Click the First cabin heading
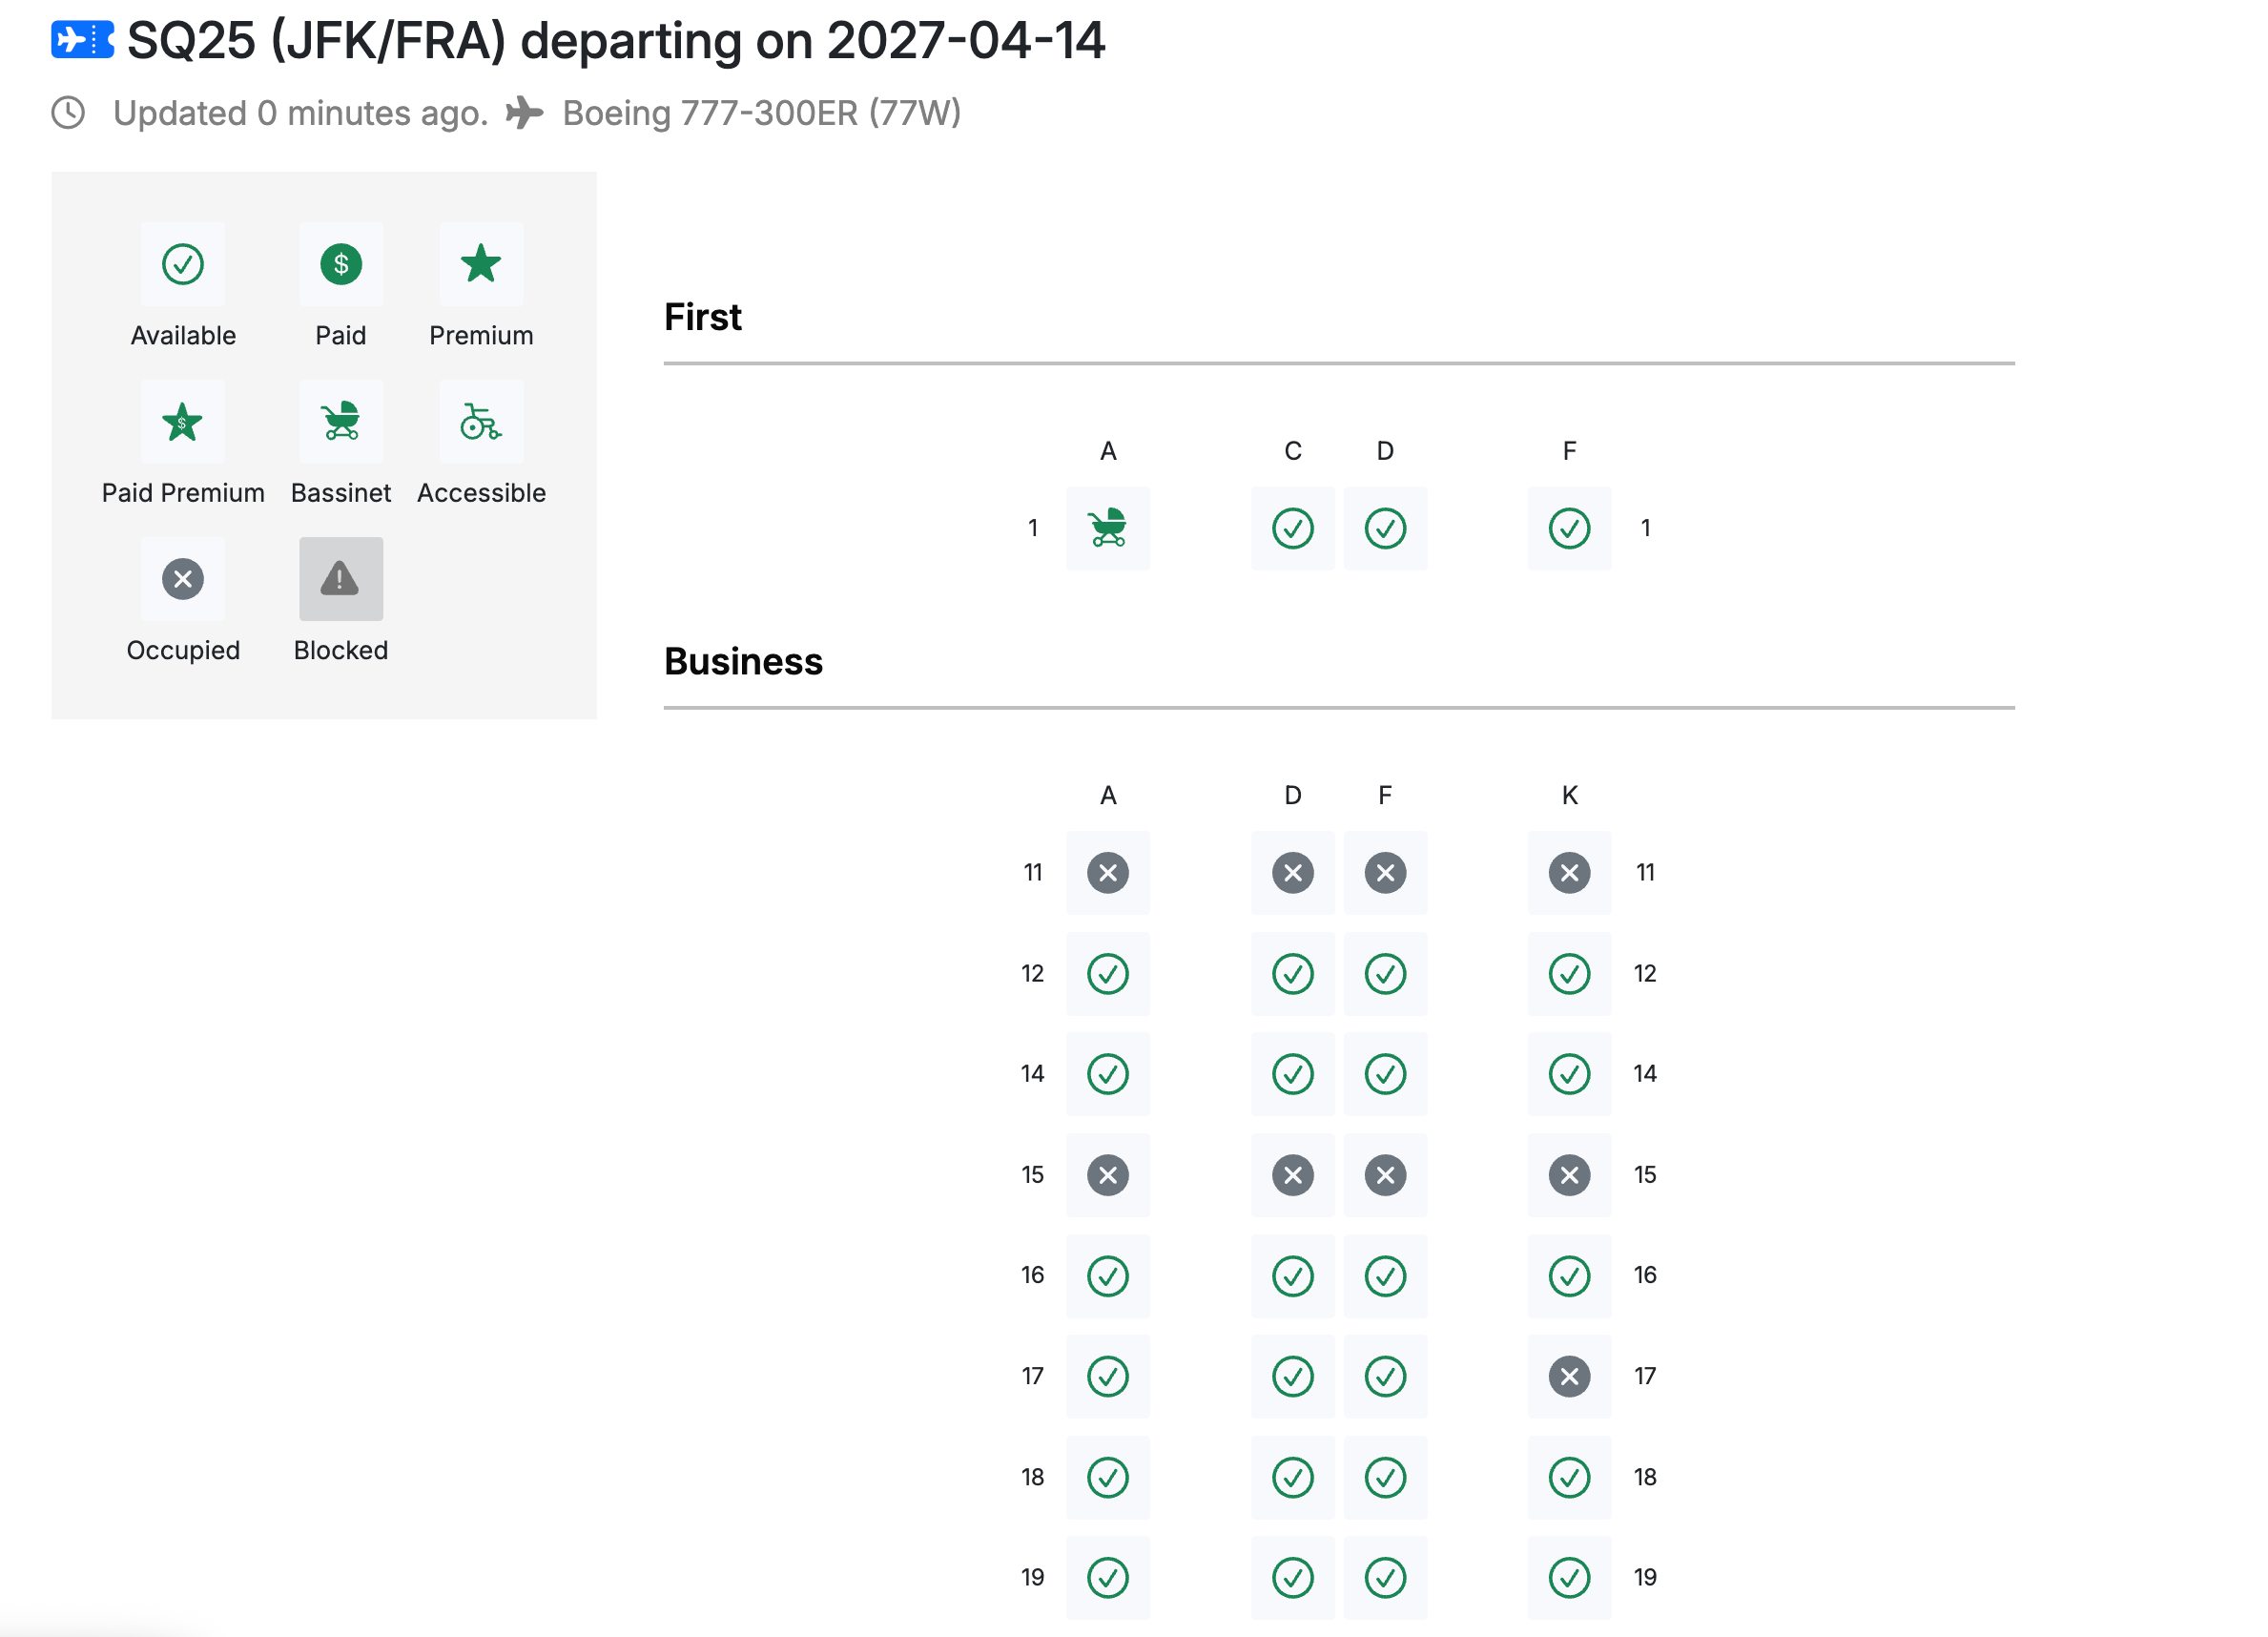The width and height of the screenshot is (2268, 1637). tap(703, 317)
